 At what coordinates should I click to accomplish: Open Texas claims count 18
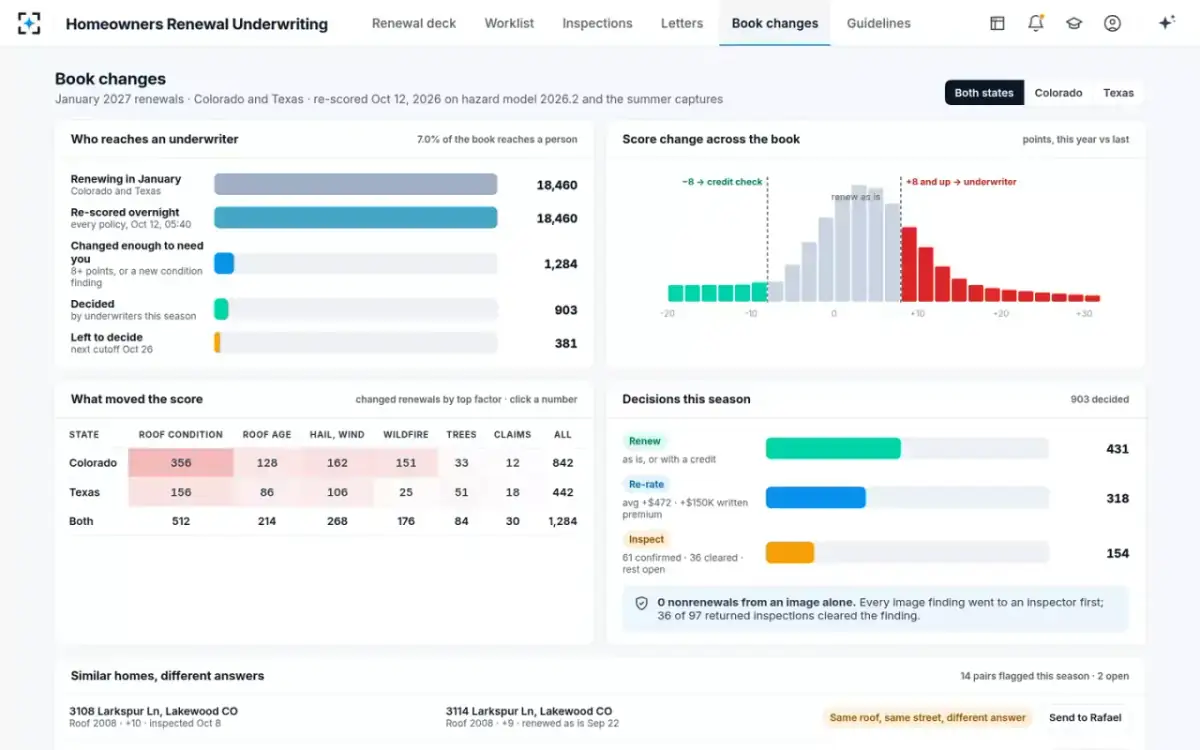[513, 492]
